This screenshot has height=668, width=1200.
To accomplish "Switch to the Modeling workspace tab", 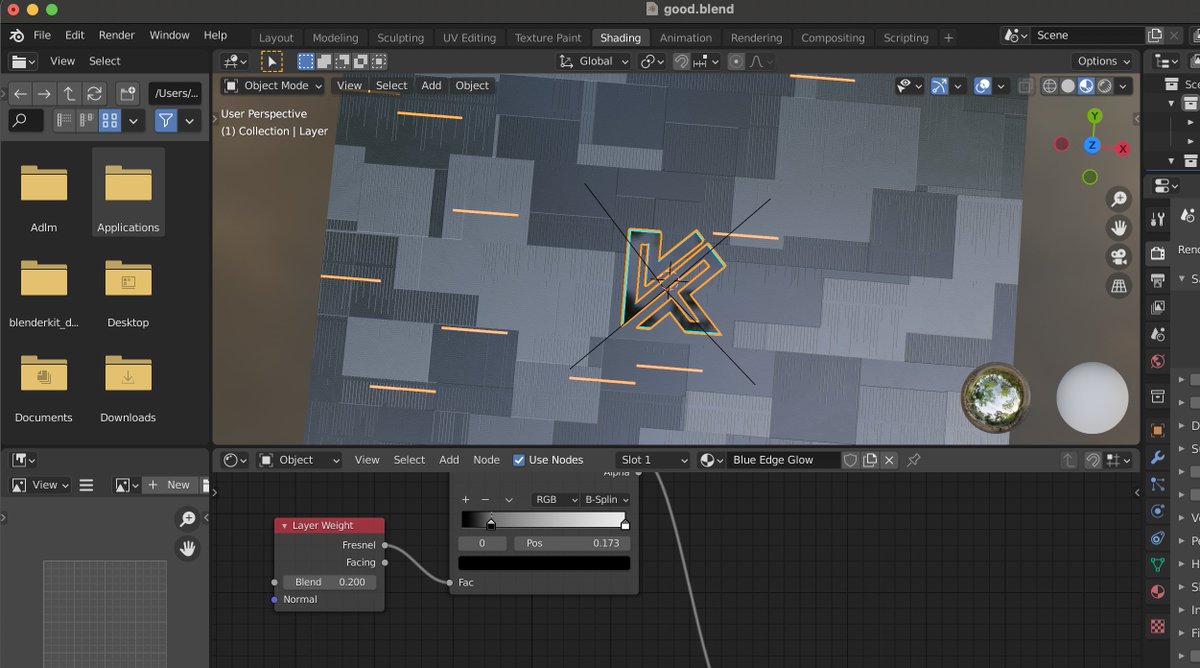I will pyautogui.click(x=335, y=38).
